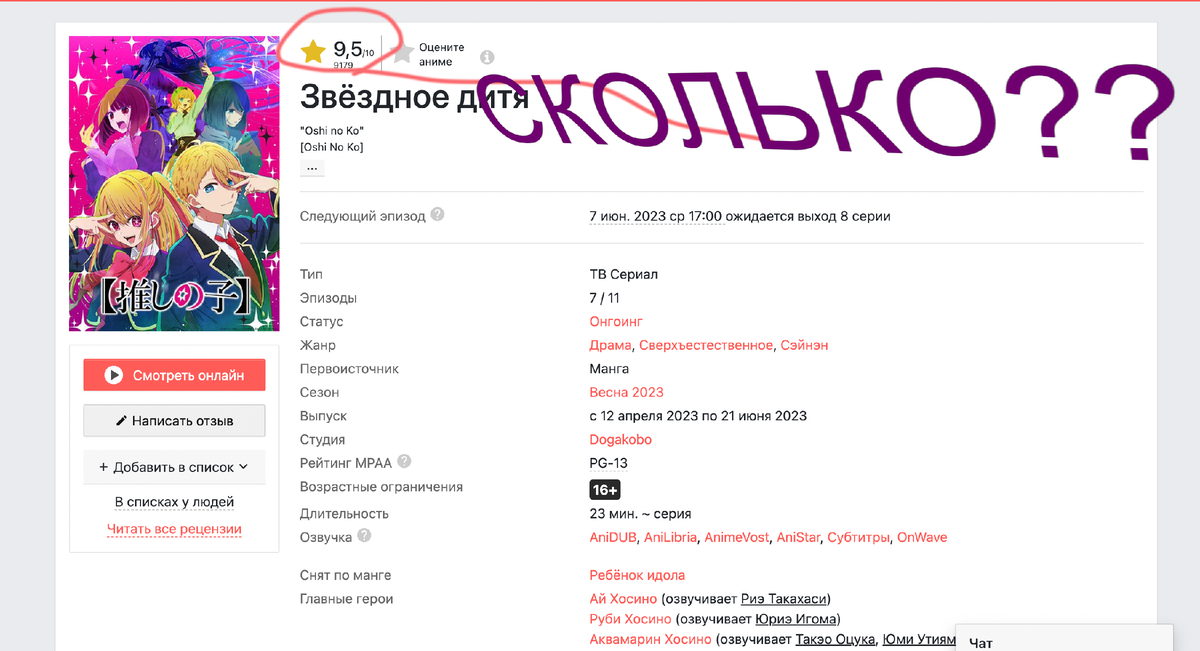Click the grey rate-this-anime star
Viewport: 1200px width, 651px height.
pyautogui.click(x=403, y=53)
